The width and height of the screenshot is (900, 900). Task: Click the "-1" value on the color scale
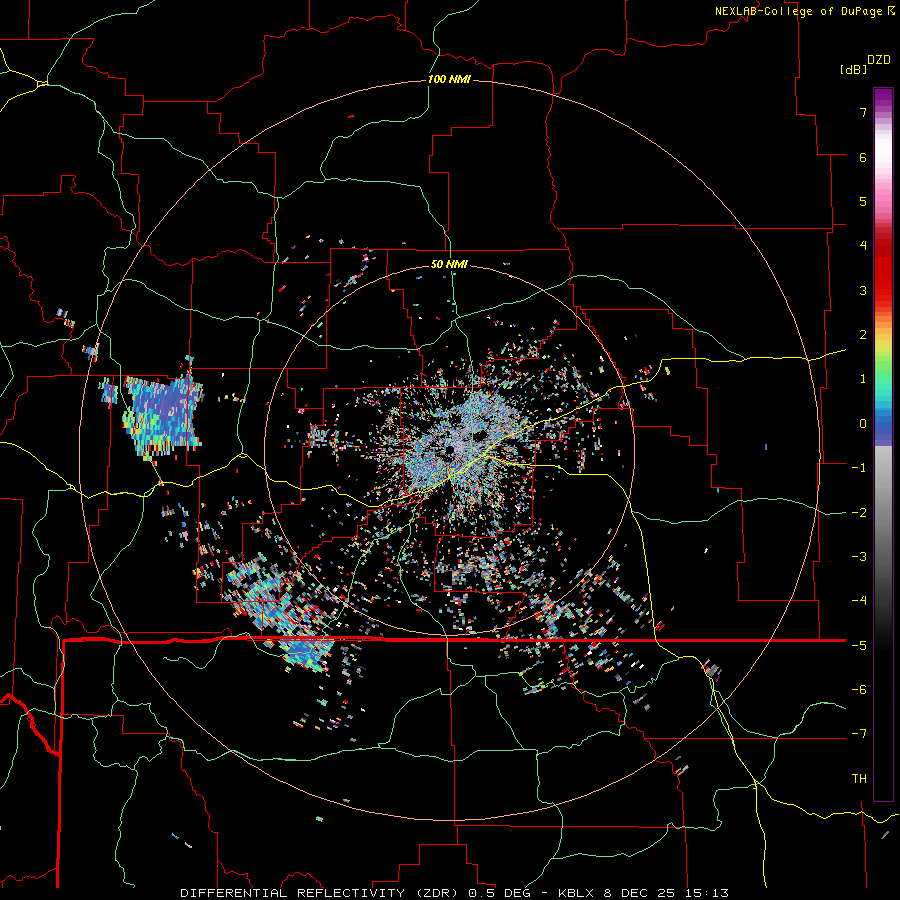859,468
